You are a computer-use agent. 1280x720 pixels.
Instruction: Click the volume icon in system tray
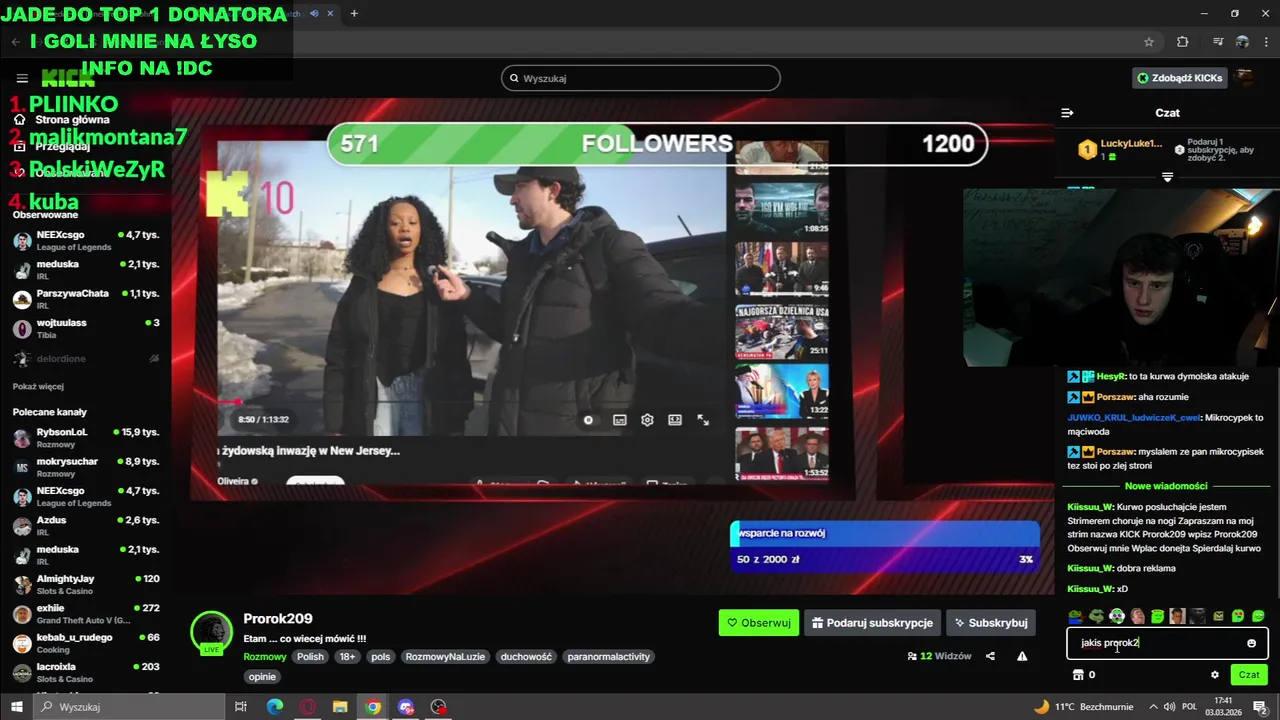1170,707
